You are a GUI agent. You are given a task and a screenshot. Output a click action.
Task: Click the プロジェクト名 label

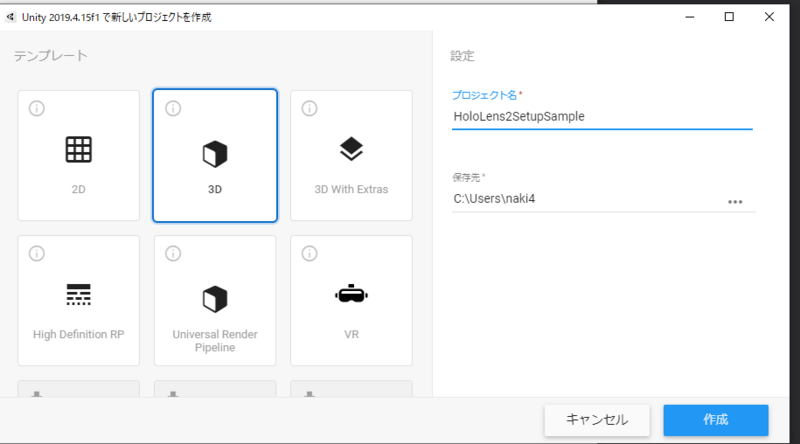[x=485, y=95]
